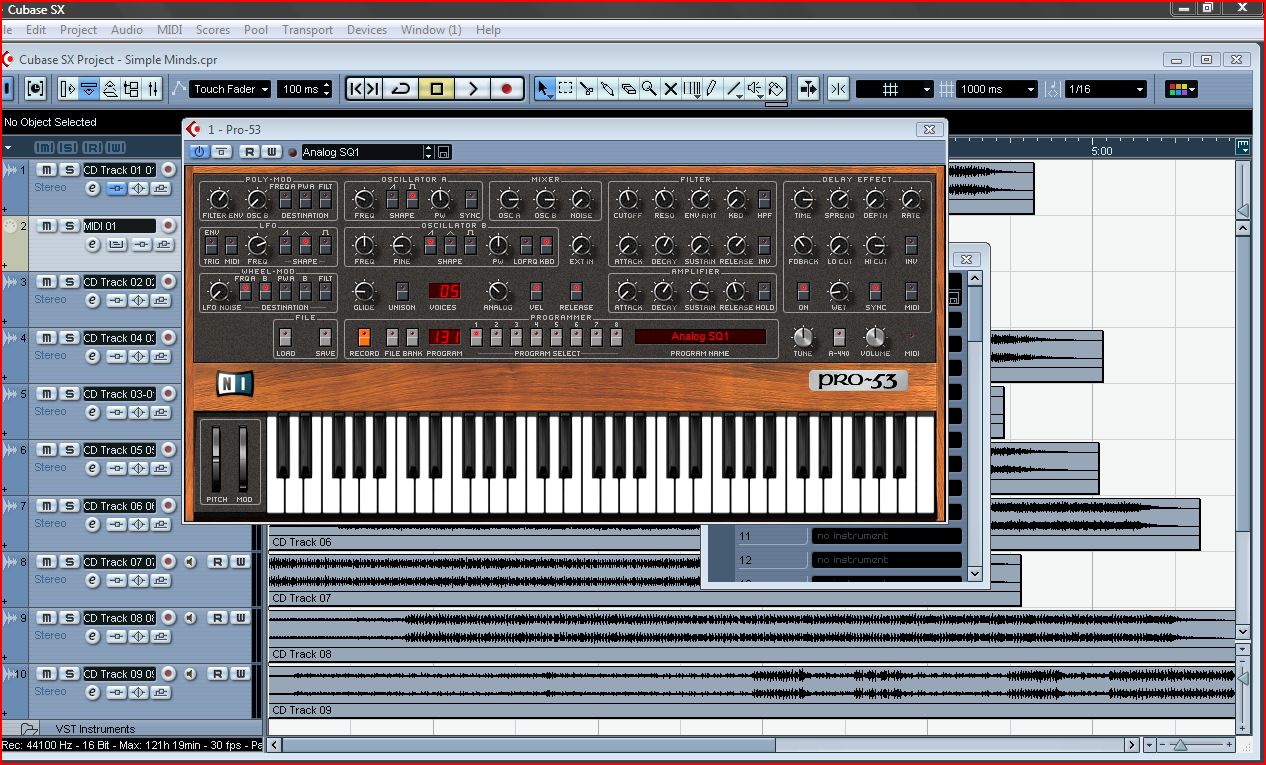
Task: Click the filter CUTOFF knob
Action: click(628, 198)
